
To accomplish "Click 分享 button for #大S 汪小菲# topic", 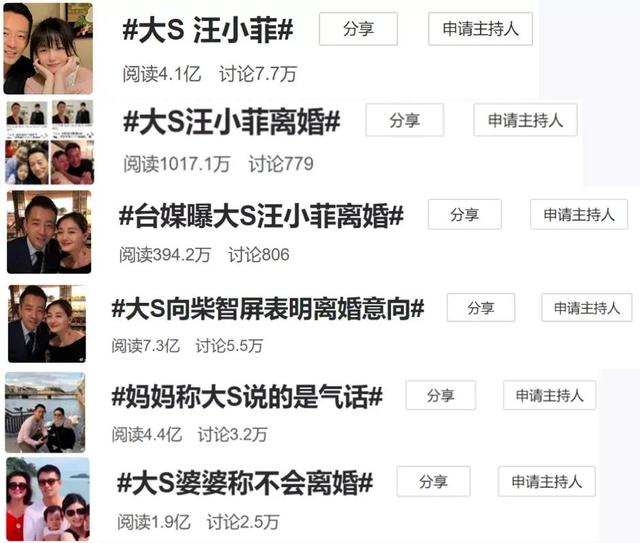I will (x=358, y=29).
